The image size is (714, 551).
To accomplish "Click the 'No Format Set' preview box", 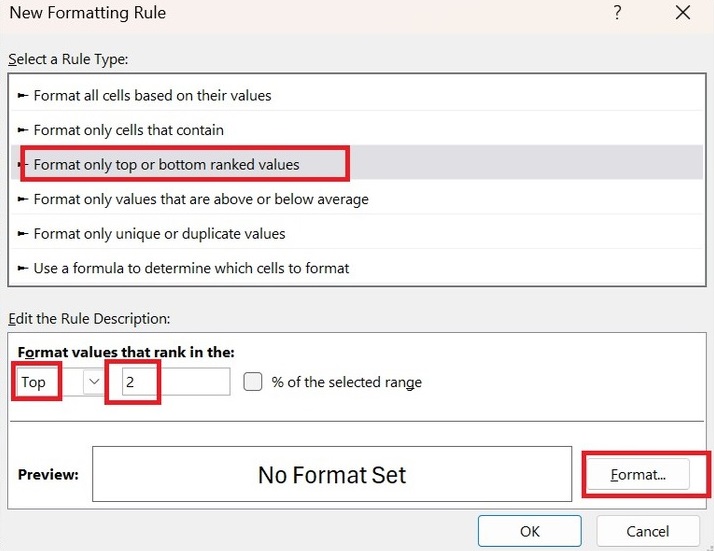I will click(x=332, y=474).
